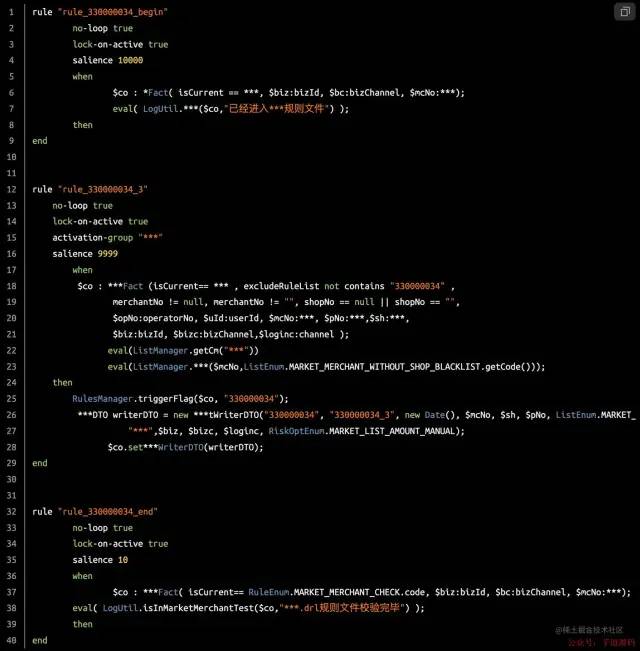640x651 pixels.
Task: Click line number 32 in gutter
Action: tap(12, 512)
